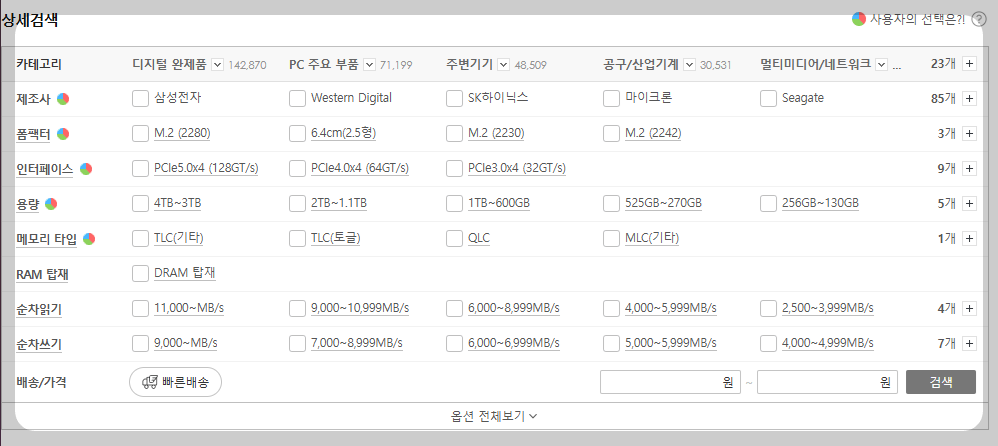Screen dimensions: 998x446
Task: Check the 4TB~3TB capacity checkbox
Action: (x=140, y=204)
